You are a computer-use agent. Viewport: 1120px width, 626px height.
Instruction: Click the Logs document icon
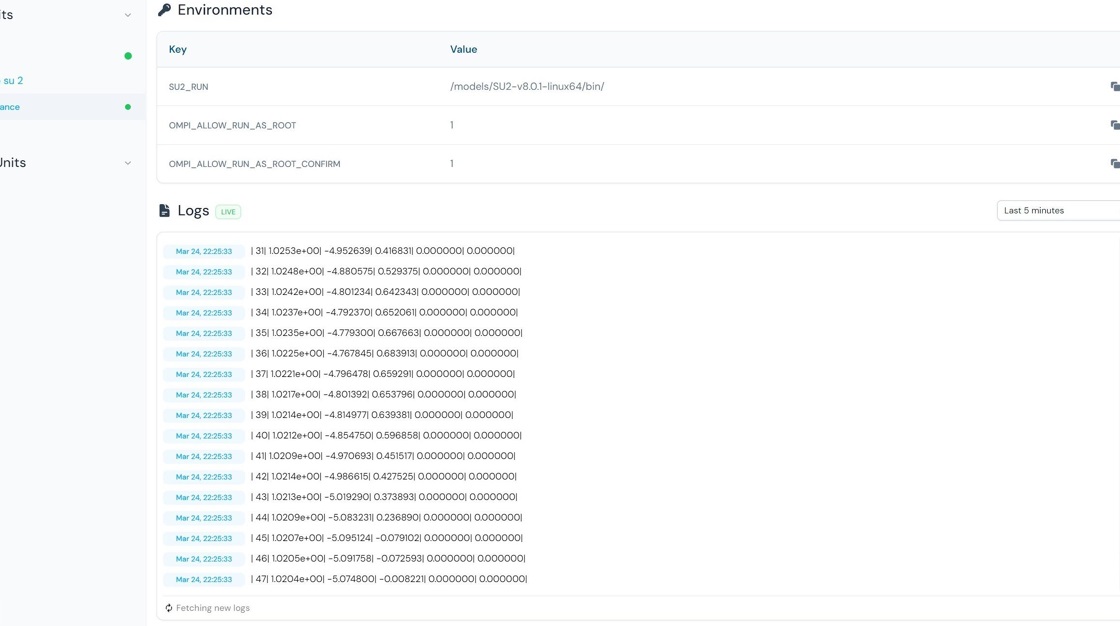pyautogui.click(x=164, y=210)
